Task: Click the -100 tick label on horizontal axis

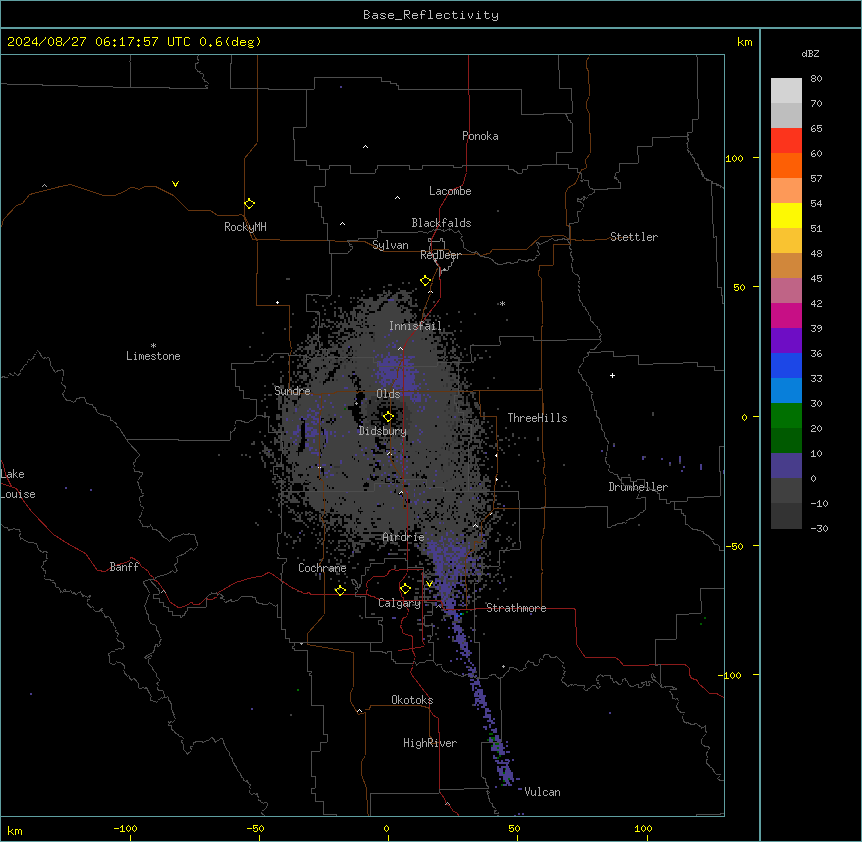Action: point(125,829)
